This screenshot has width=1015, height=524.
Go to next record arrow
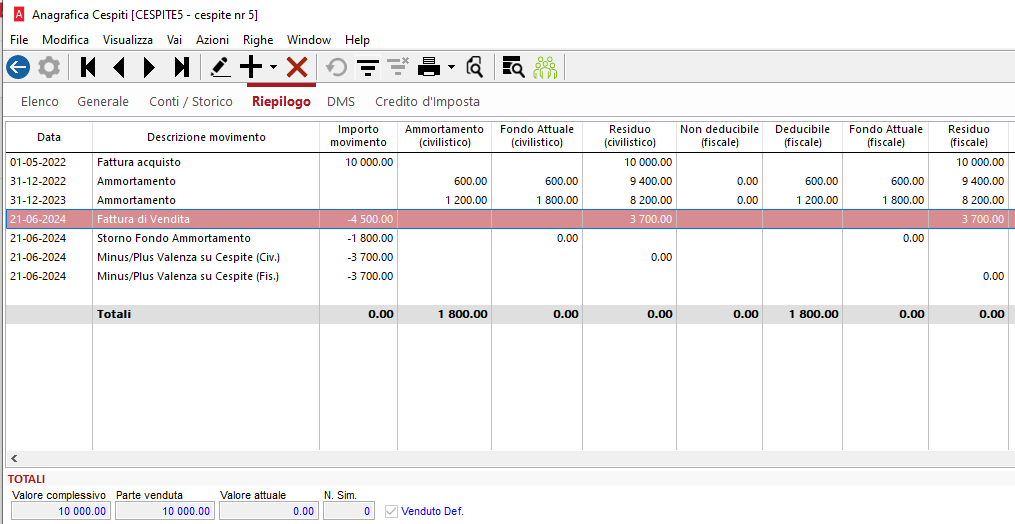[x=150, y=67]
